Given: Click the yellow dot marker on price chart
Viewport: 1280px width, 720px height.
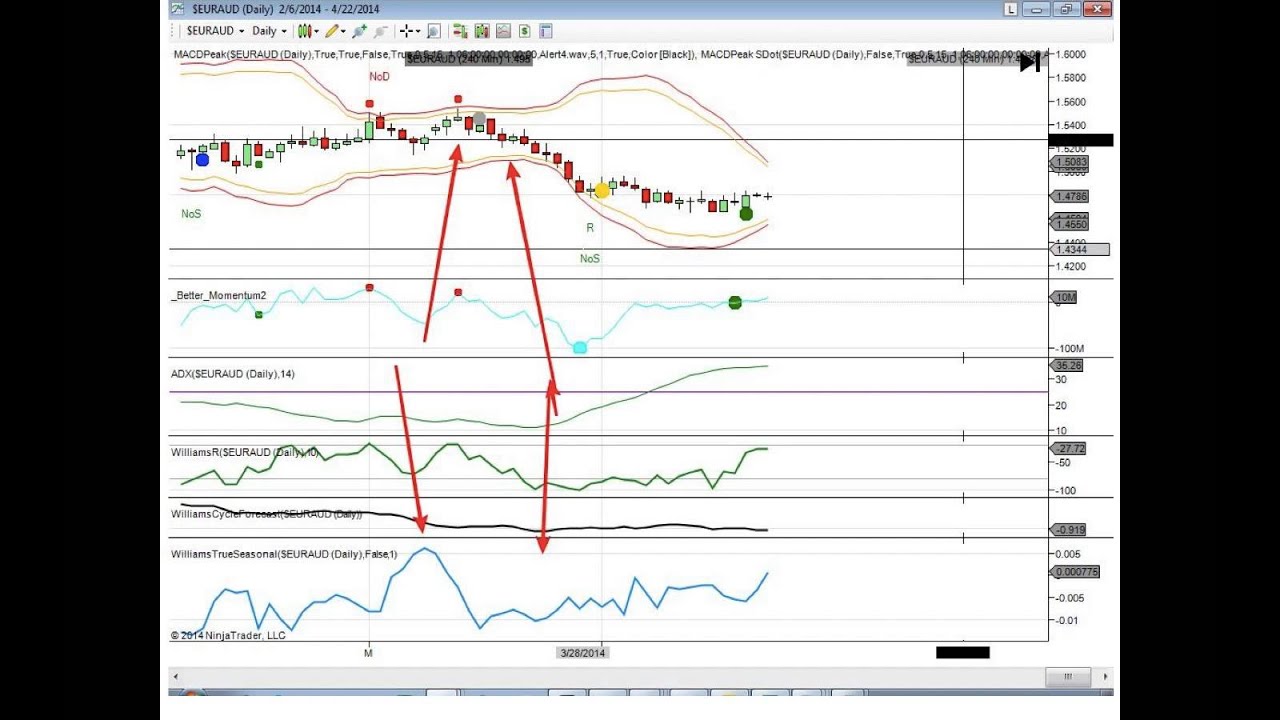Looking at the screenshot, I should tap(602, 190).
